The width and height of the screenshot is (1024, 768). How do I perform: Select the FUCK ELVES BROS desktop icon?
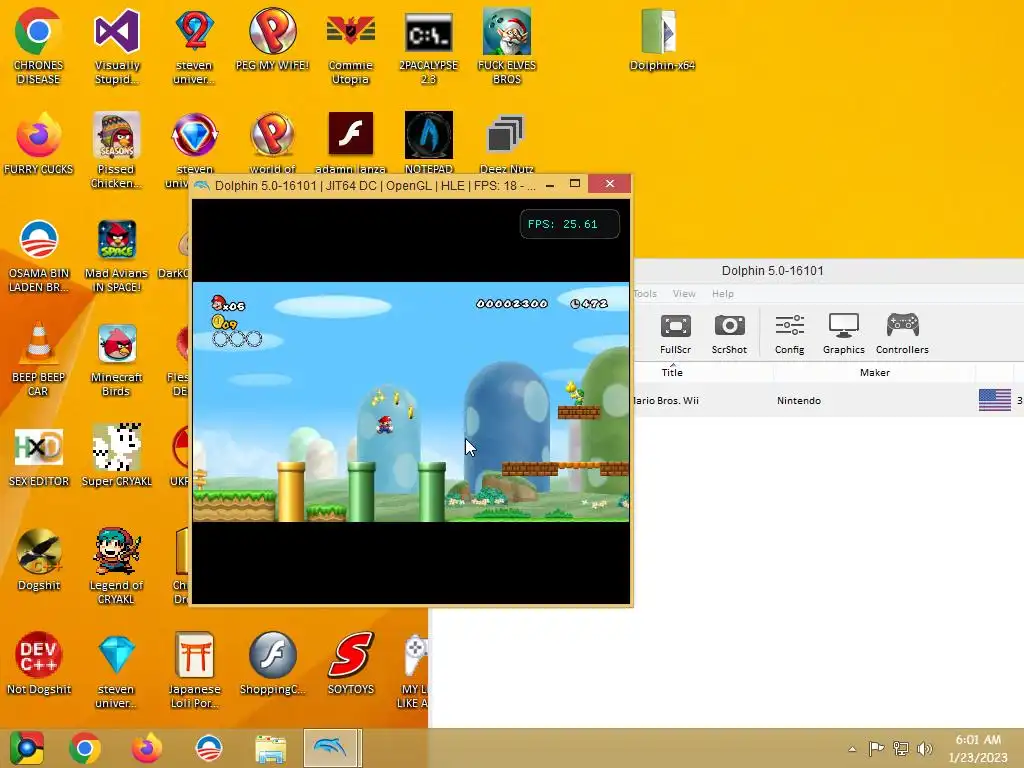506,46
